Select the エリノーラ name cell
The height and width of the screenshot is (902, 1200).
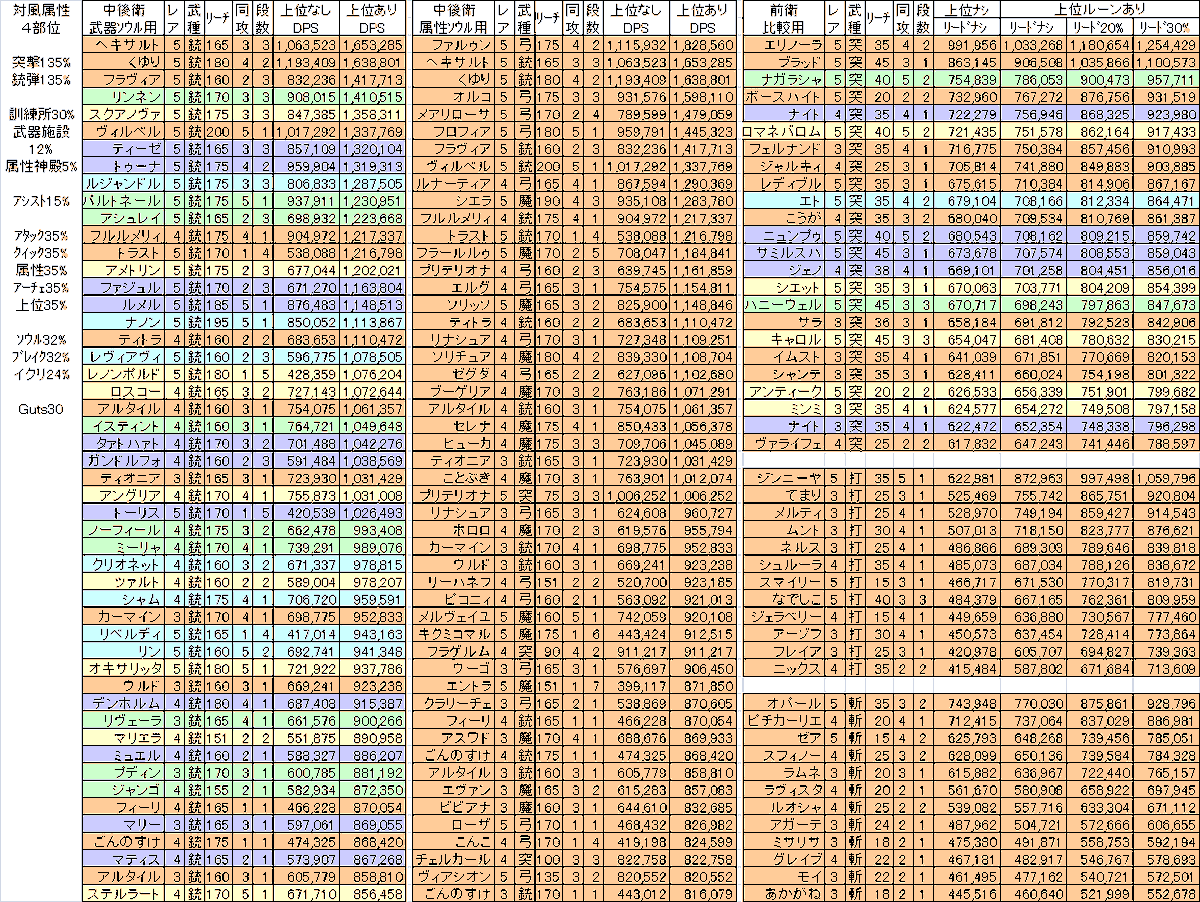tap(785, 46)
